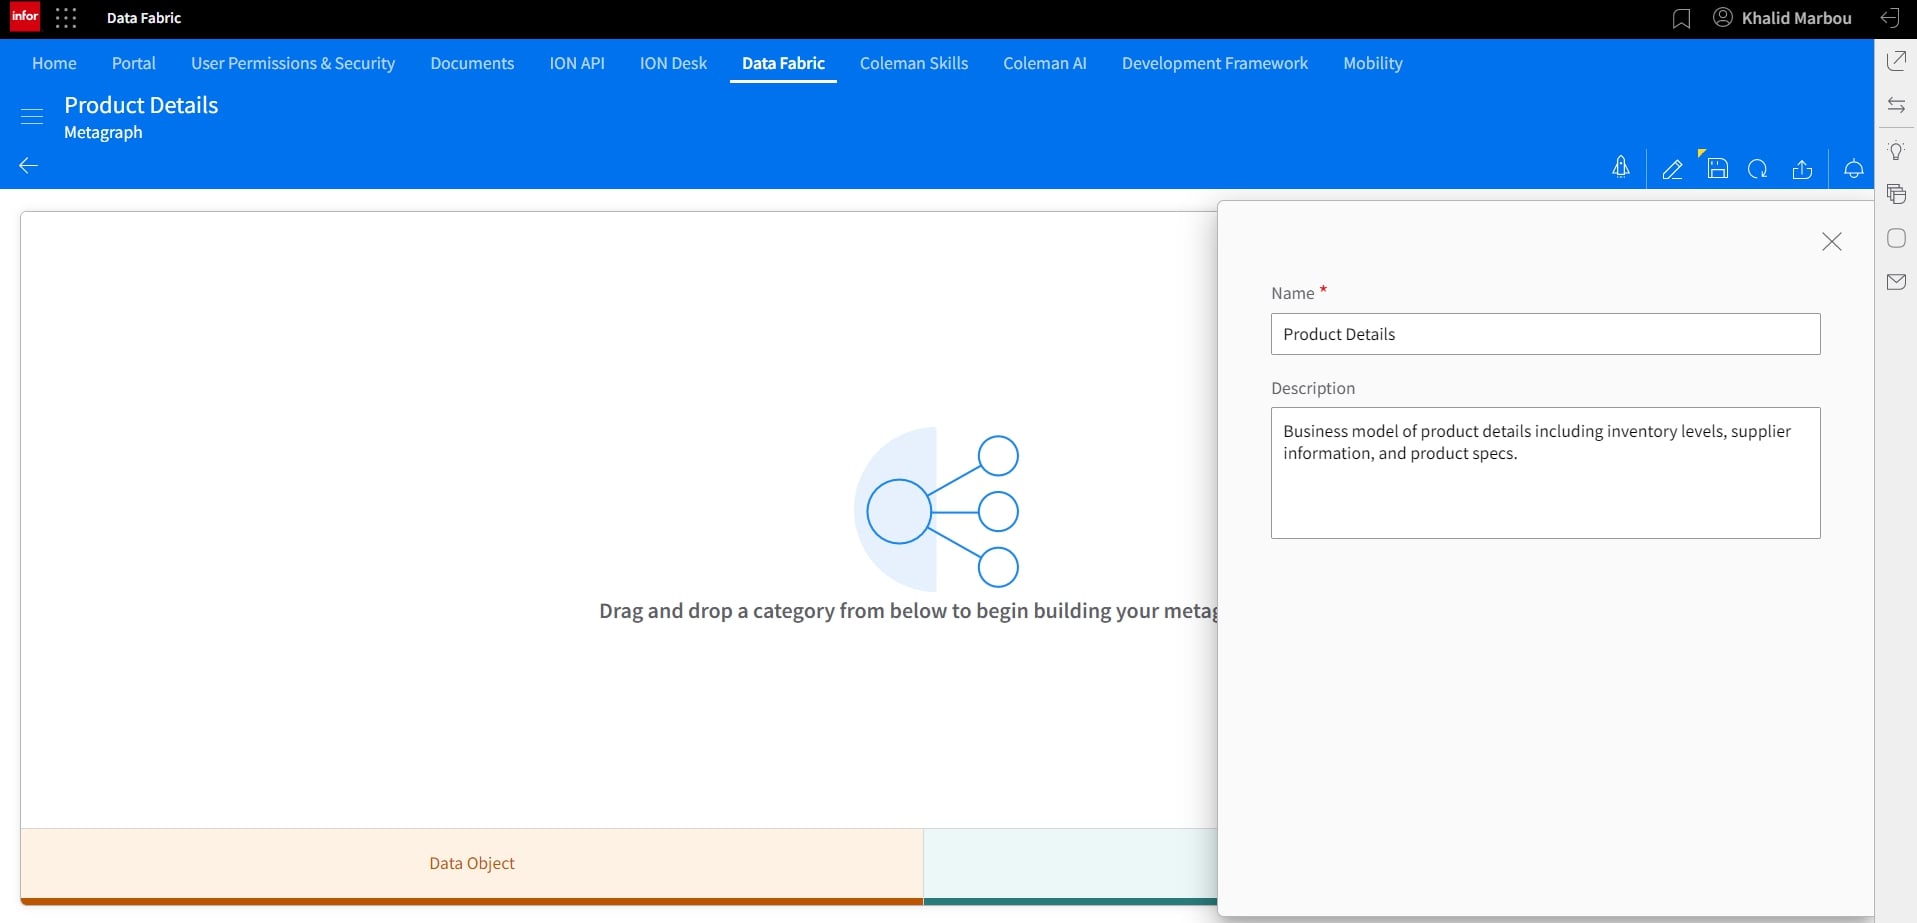Click the envelope icon in right sidebar

[1896, 282]
